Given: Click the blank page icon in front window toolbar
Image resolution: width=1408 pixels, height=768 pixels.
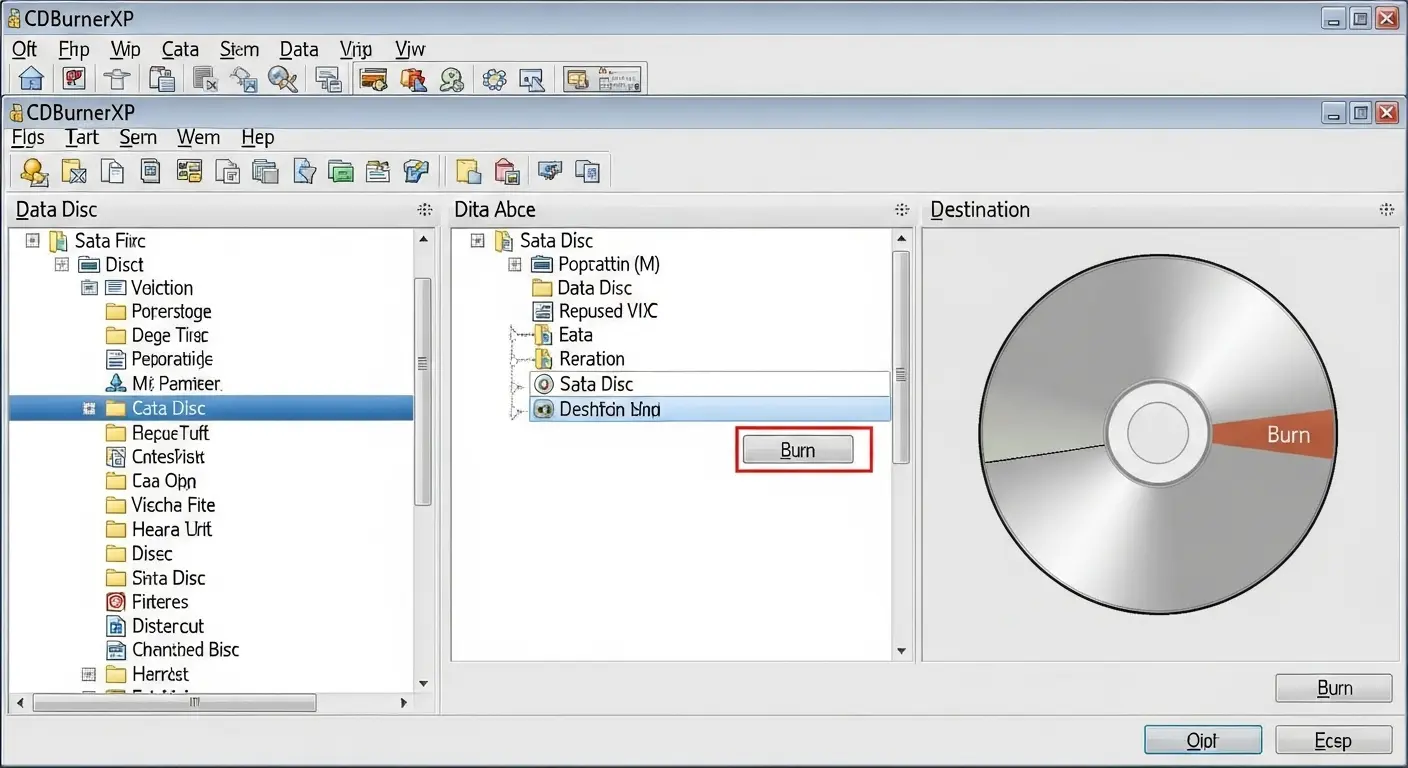Looking at the screenshot, I should (x=112, y=171).
